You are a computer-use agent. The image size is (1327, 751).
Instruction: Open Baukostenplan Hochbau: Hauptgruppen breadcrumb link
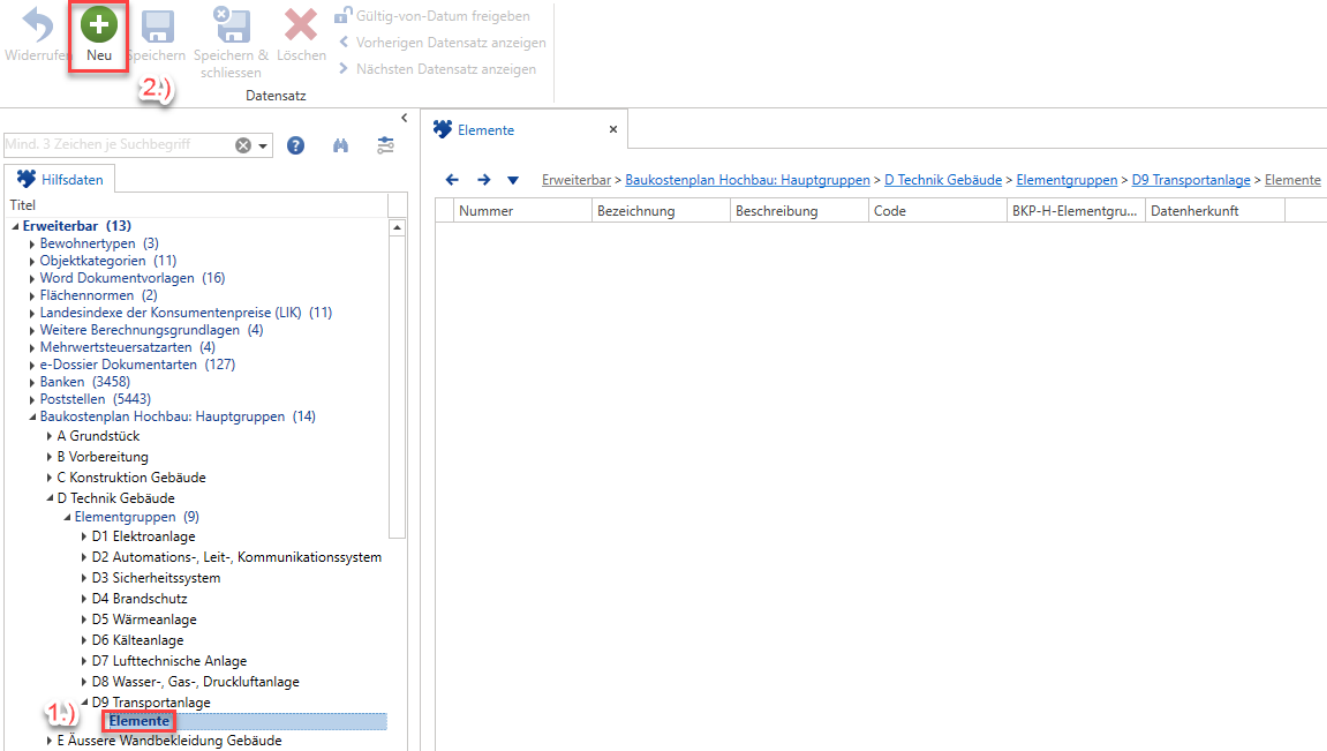747,180
